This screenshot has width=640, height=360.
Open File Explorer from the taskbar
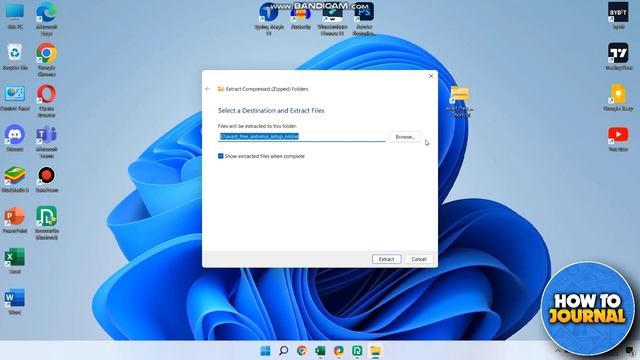pyautogui.click(x=375, y=351)
